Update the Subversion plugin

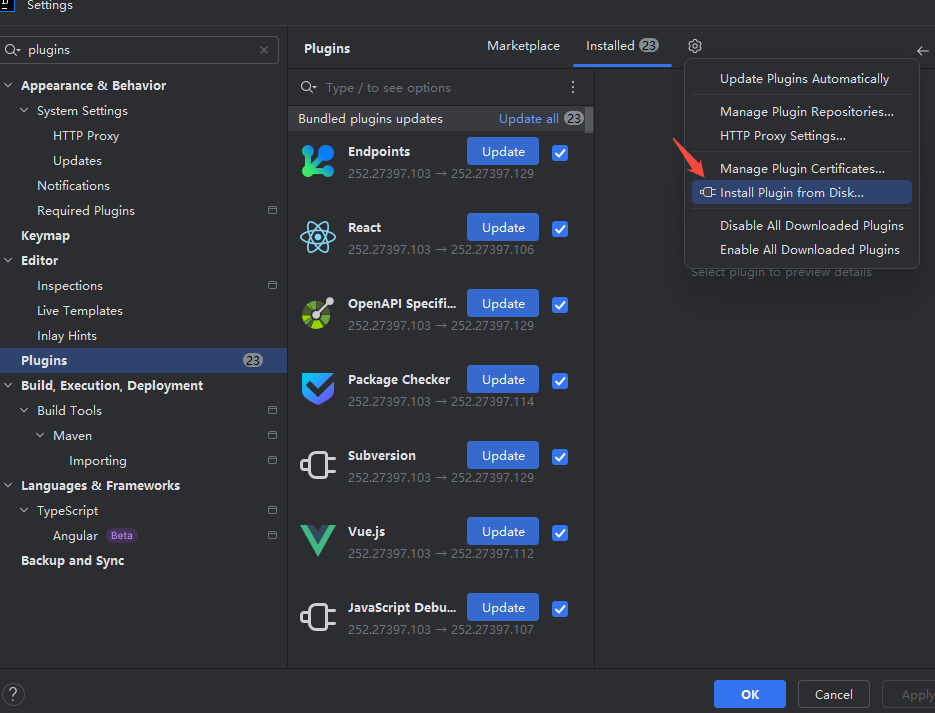click(x=503, y=455)
